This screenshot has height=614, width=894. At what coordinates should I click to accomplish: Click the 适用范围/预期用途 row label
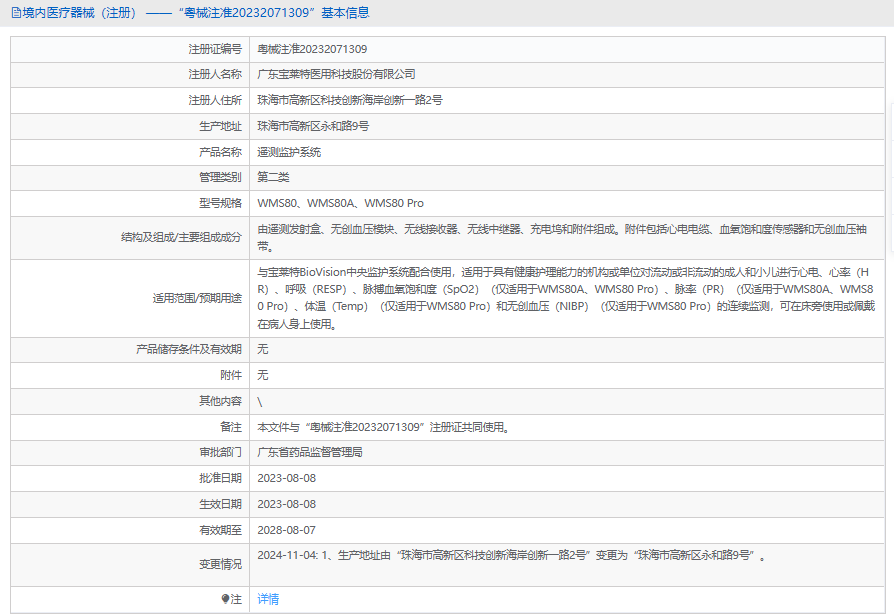click(197, 298)
